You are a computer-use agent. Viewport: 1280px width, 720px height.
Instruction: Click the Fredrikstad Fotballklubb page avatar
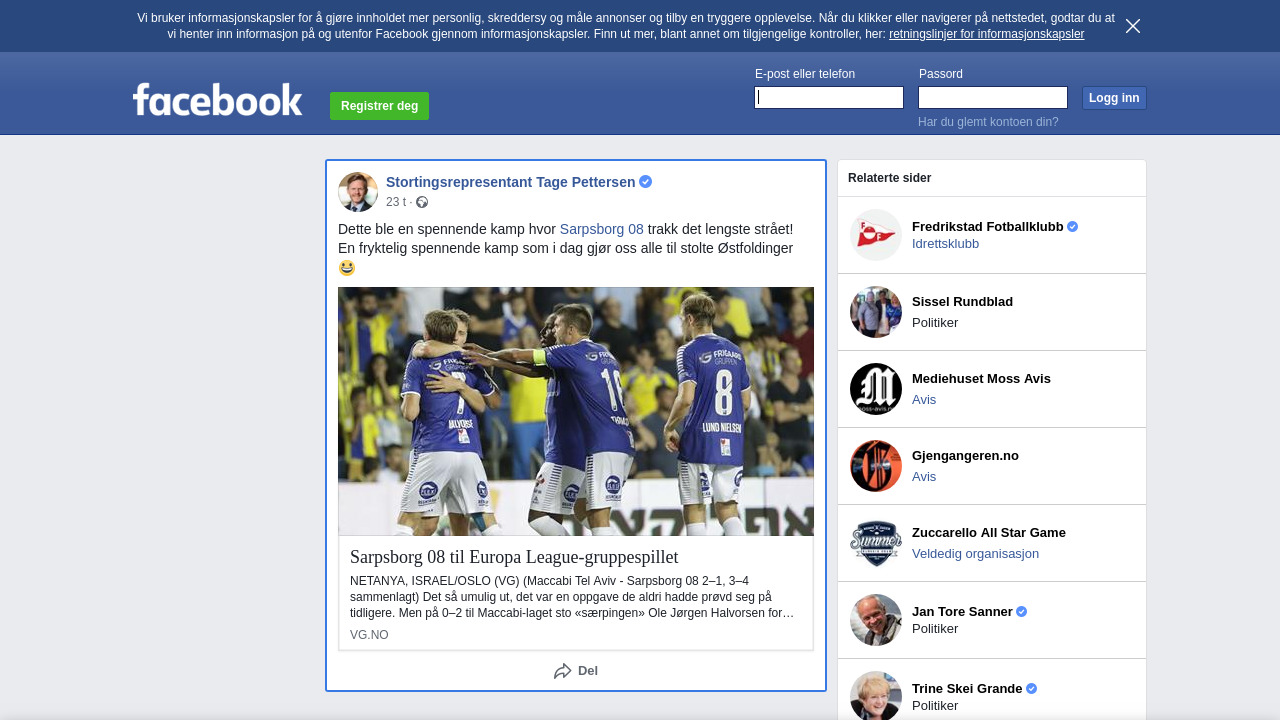point(876,235)
